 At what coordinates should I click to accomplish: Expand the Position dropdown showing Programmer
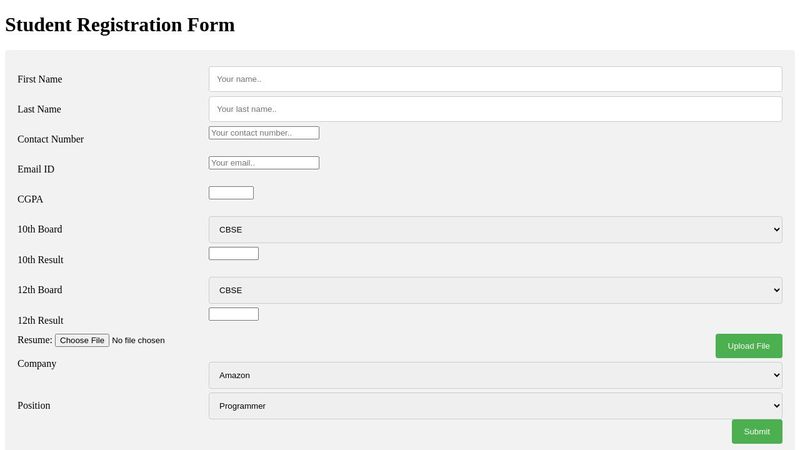click(x=495, y=406)
